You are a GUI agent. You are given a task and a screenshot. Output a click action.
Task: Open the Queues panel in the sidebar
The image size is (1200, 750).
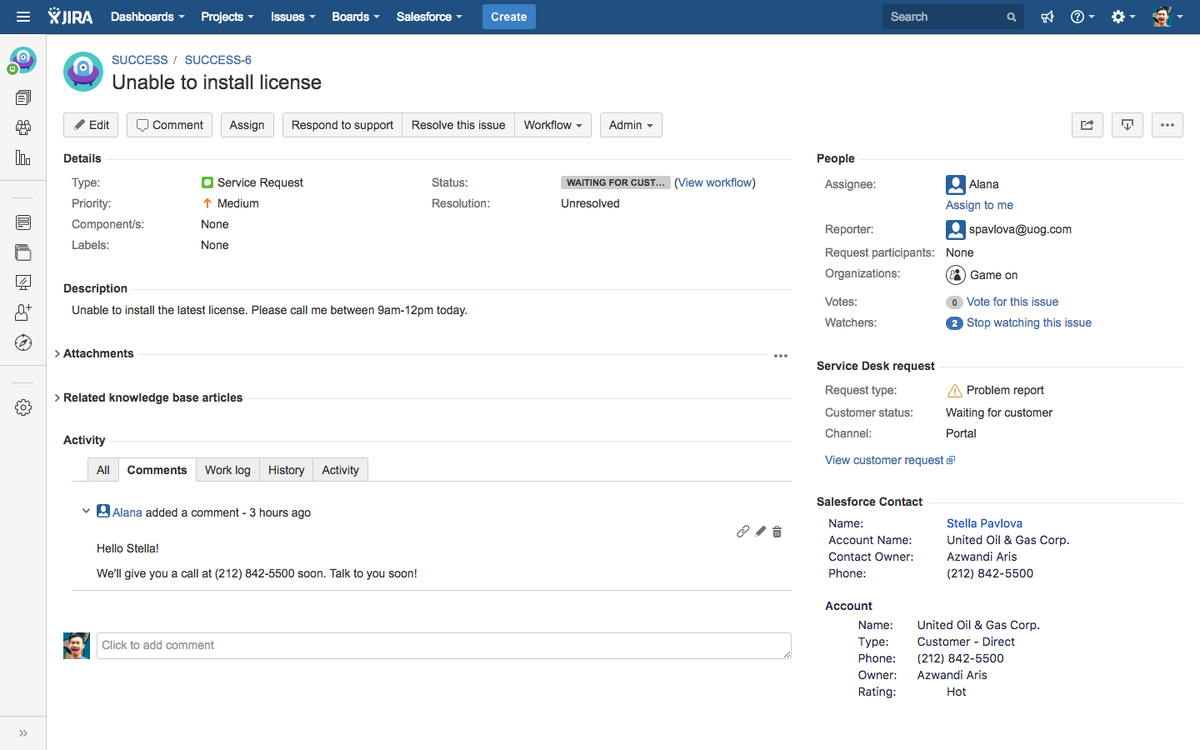pos(23,97)
